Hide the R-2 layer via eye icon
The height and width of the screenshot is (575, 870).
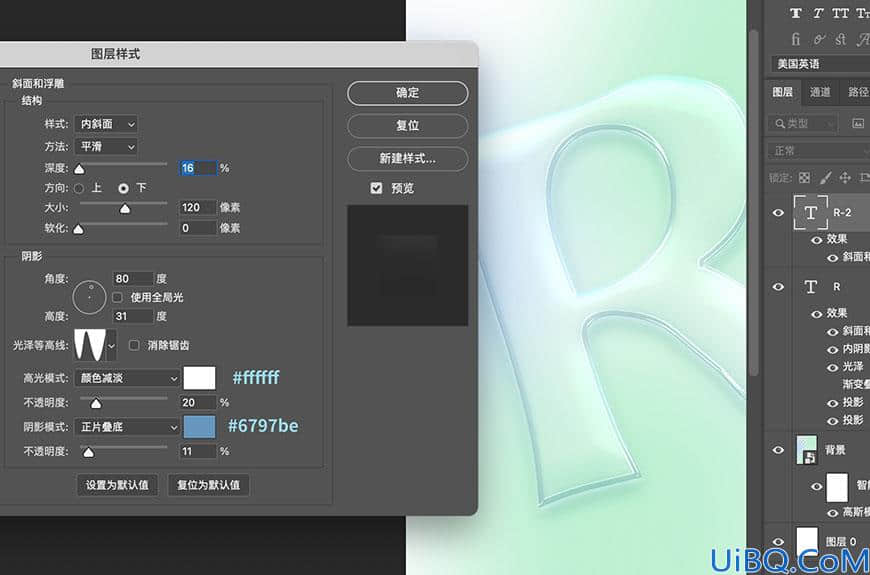click(x=778, y=213)
